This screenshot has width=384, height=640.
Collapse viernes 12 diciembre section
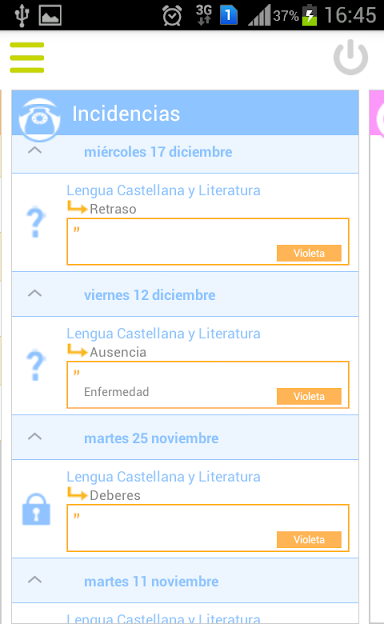35,293
